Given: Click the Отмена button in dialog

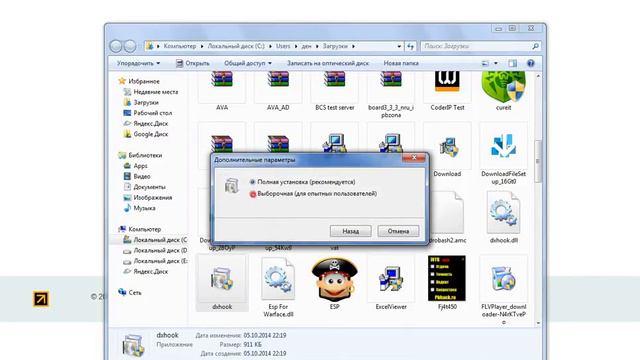Looking at the screenshot, I should [x=398, y=231].
